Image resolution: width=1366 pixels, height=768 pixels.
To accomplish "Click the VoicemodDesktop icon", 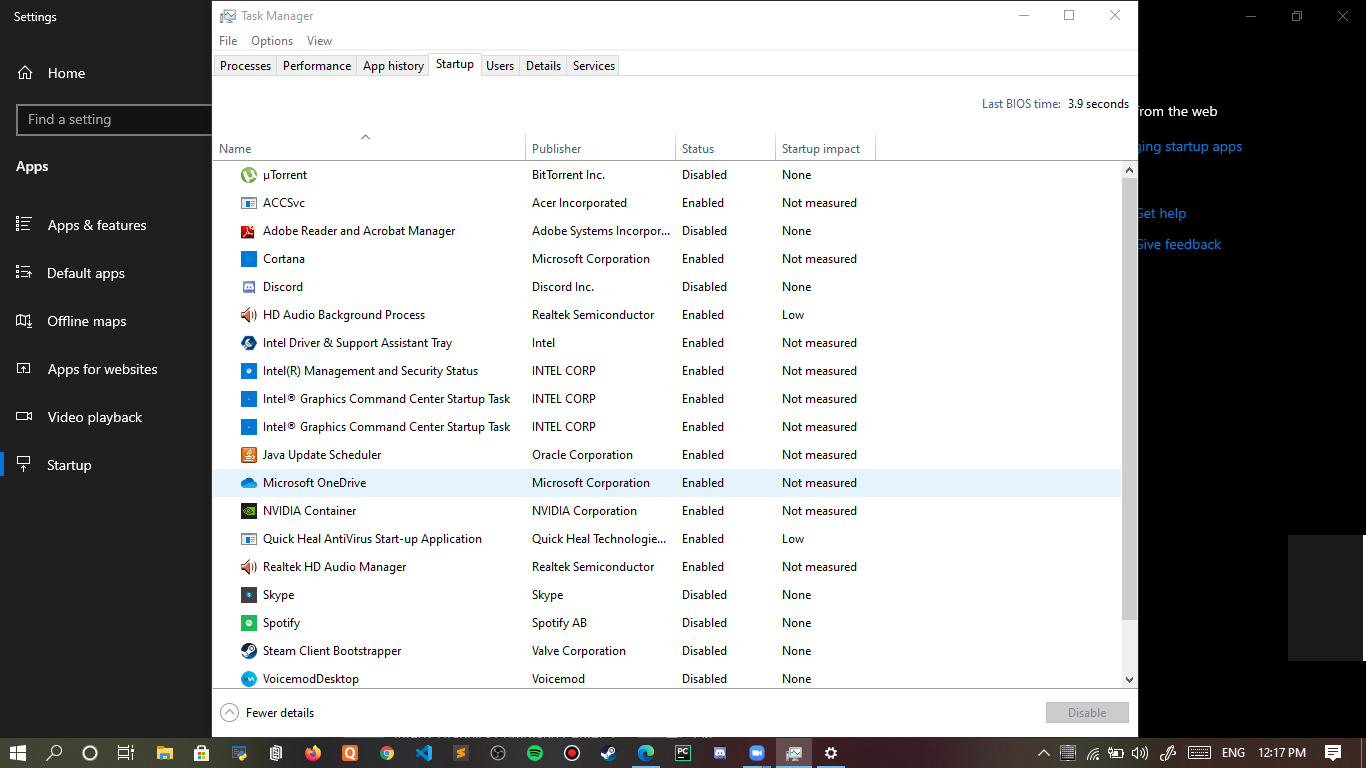I will point(249,679).
